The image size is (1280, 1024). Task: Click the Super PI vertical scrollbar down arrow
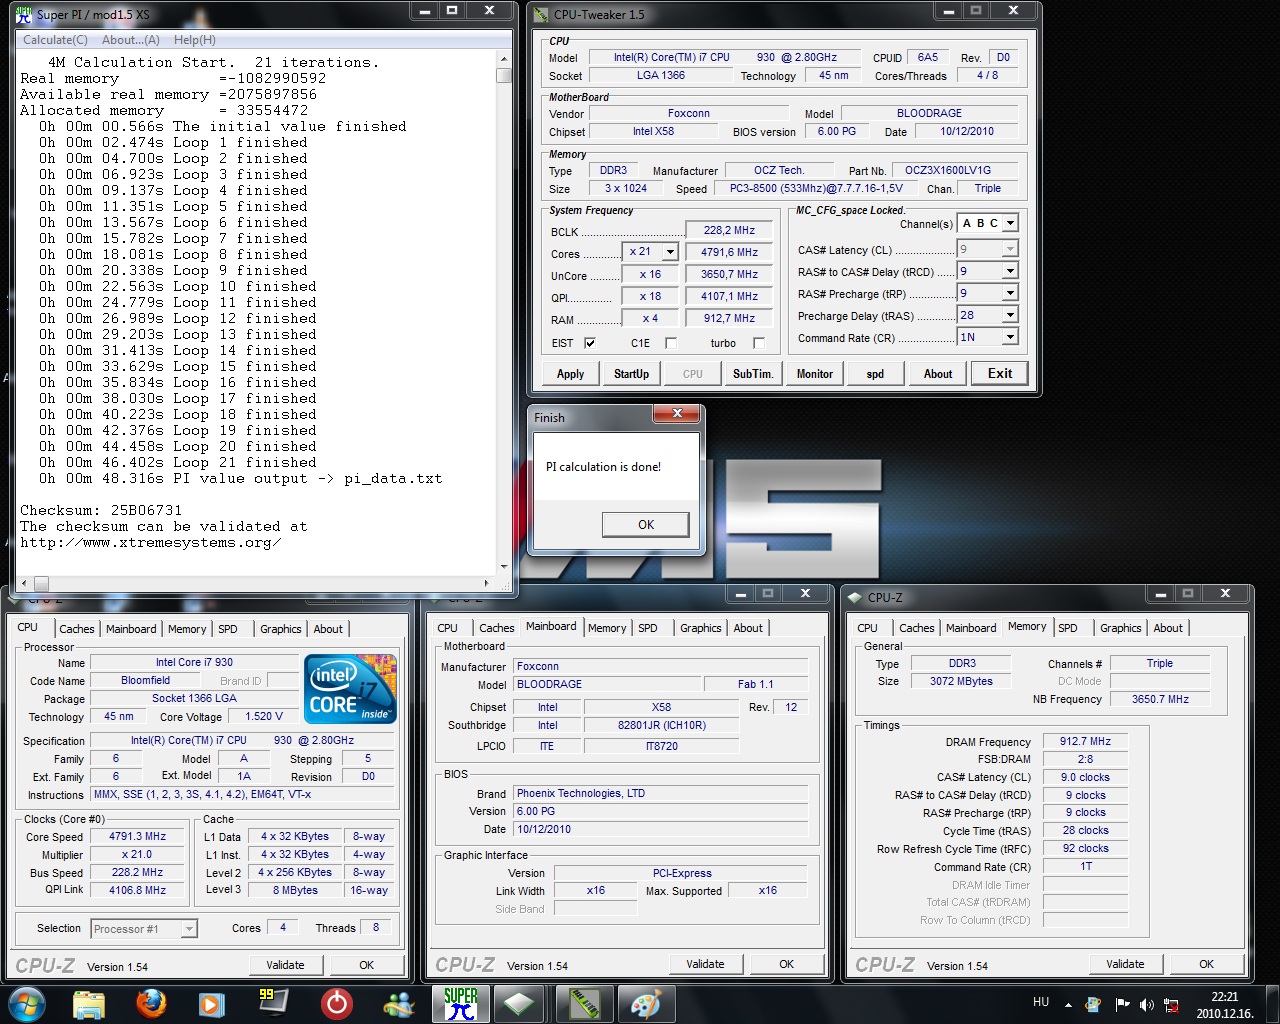tap(504, 567)
